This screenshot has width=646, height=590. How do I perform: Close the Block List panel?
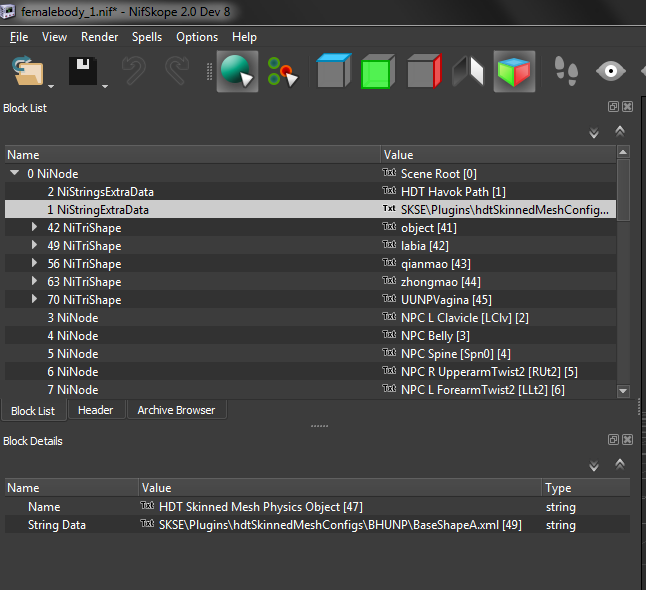[x=627, y=107]
